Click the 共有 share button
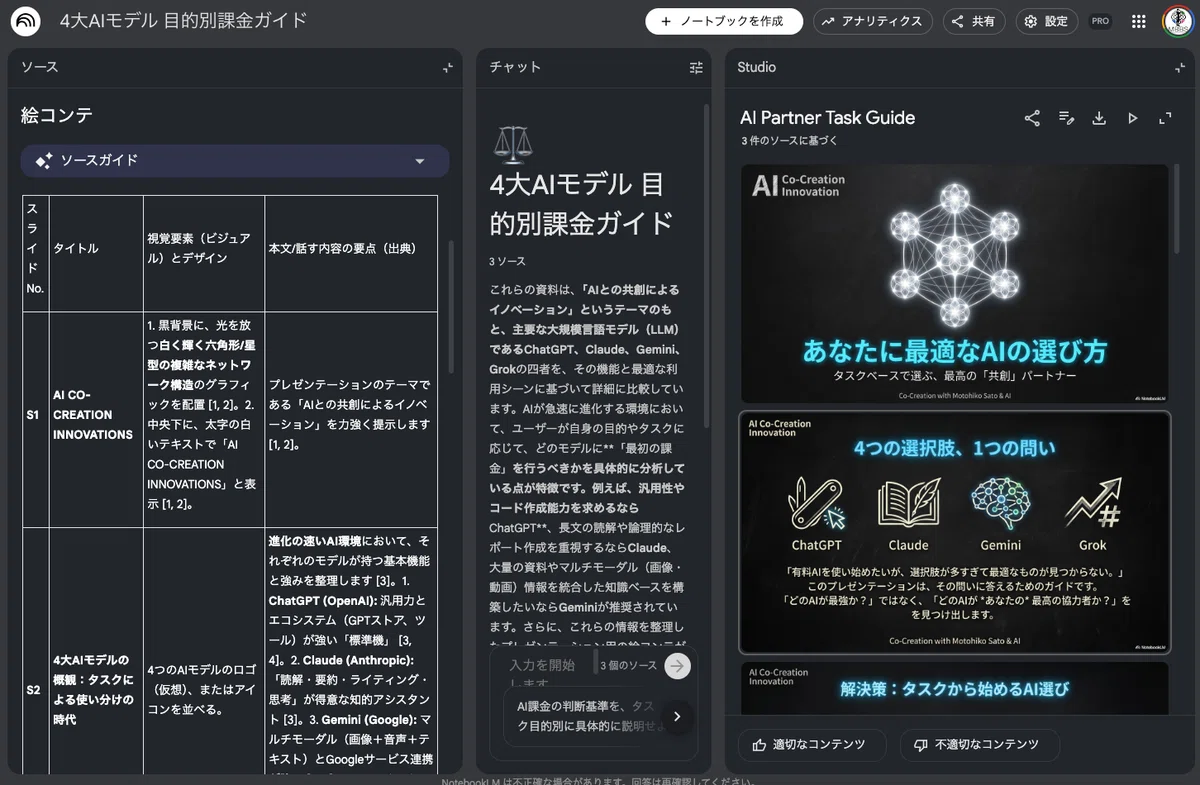The image size is (1200, 785). pos(974,21)
